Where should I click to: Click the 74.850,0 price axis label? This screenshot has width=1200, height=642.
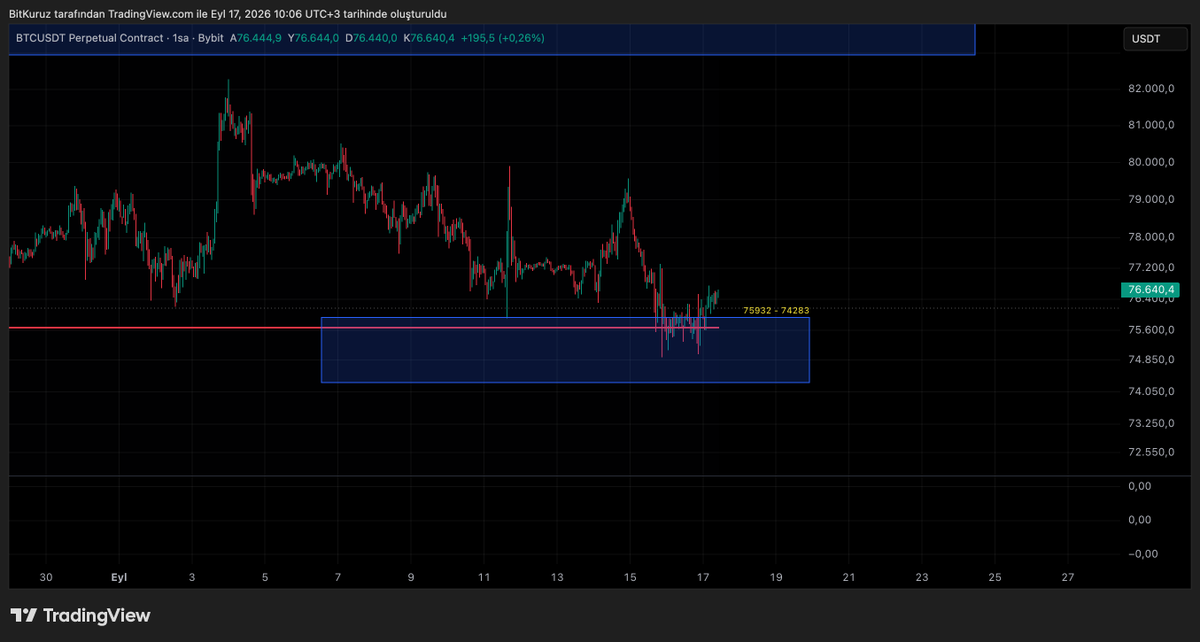coord(1150,360)
